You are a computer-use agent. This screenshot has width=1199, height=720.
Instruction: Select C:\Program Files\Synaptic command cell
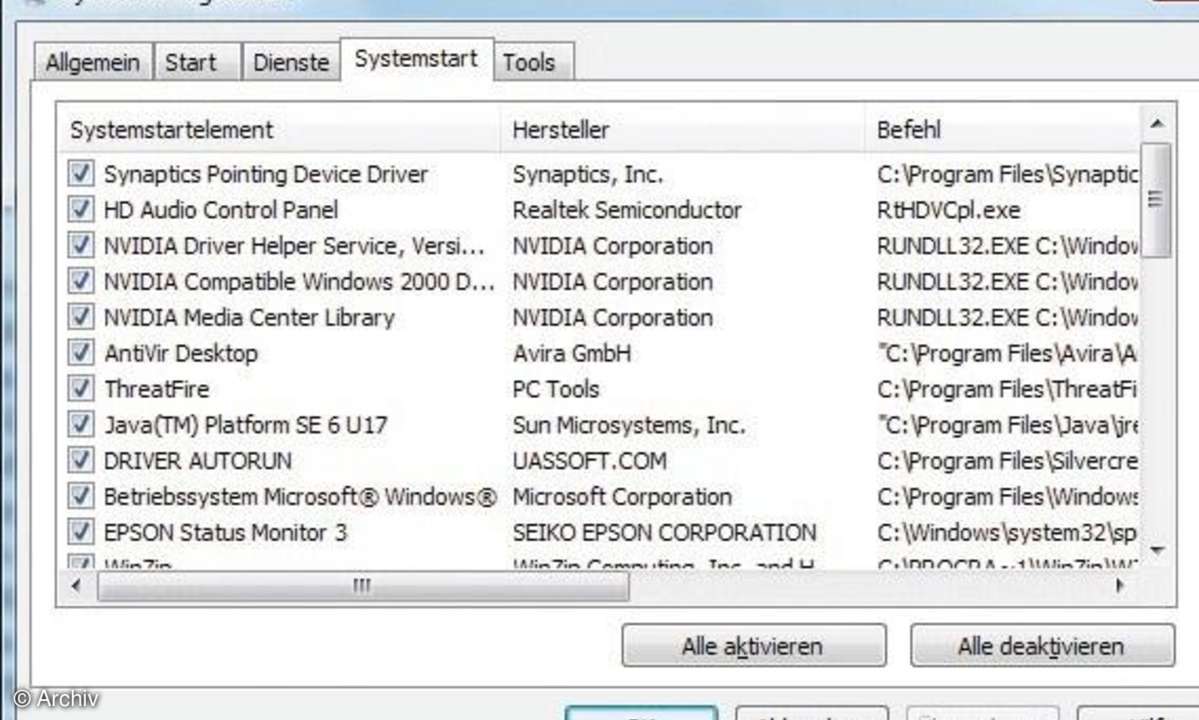[1007, 175]
